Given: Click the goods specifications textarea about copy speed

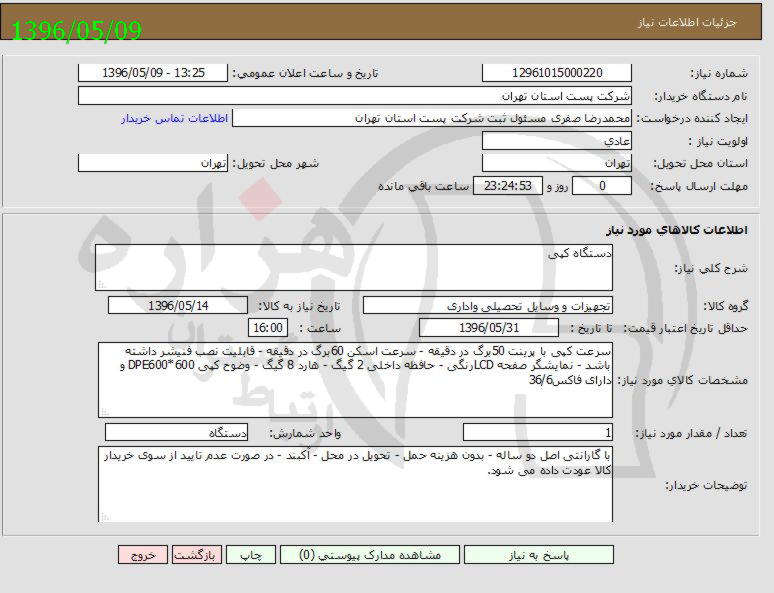Looking at the screenshot, I should 355,380.
